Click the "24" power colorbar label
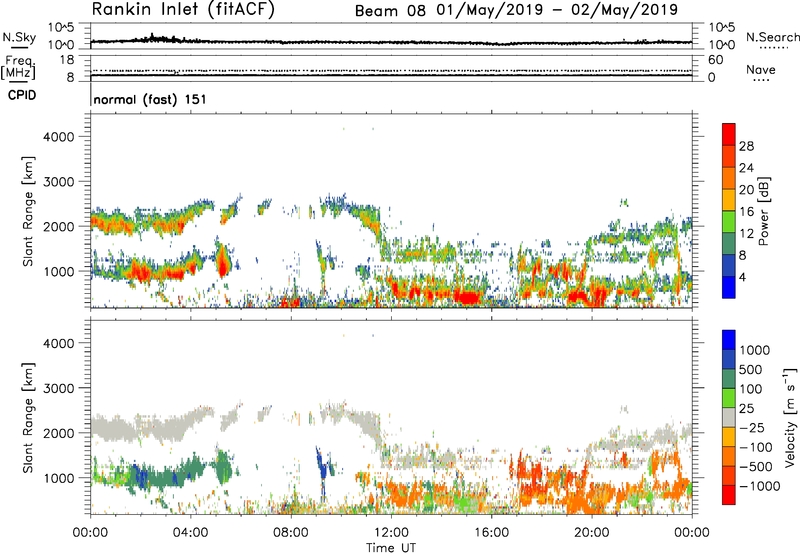 [746, 168]
